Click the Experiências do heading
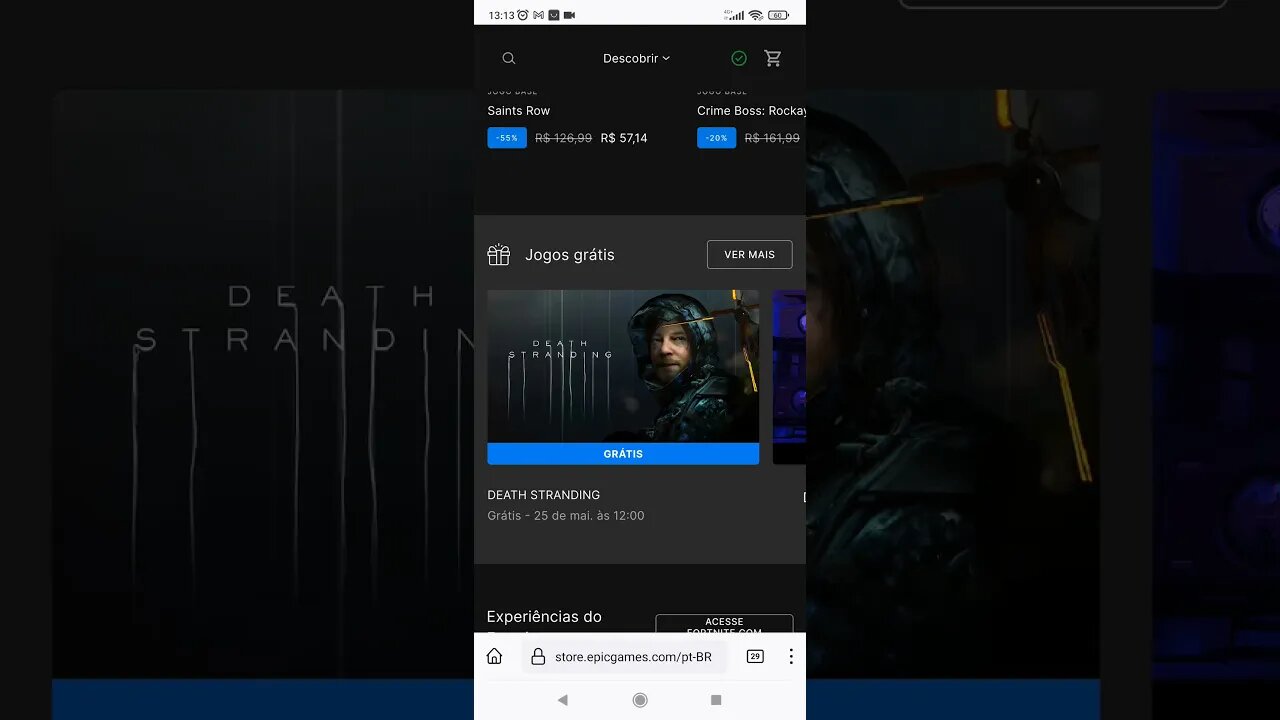The height and width of the screenshot is (720, 1280). point(544,617)
